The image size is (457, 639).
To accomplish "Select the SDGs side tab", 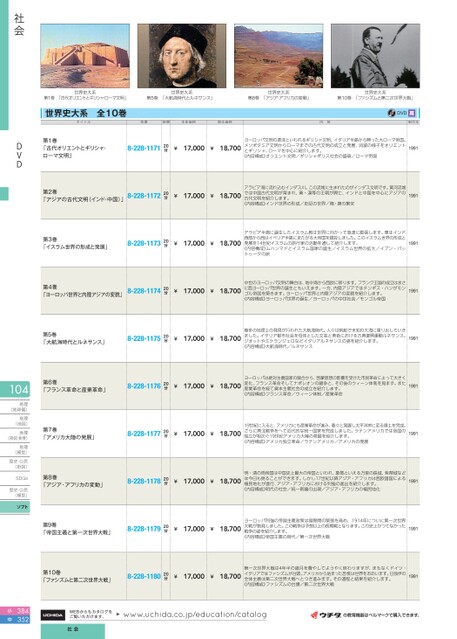I will click(x=15, y=478).
